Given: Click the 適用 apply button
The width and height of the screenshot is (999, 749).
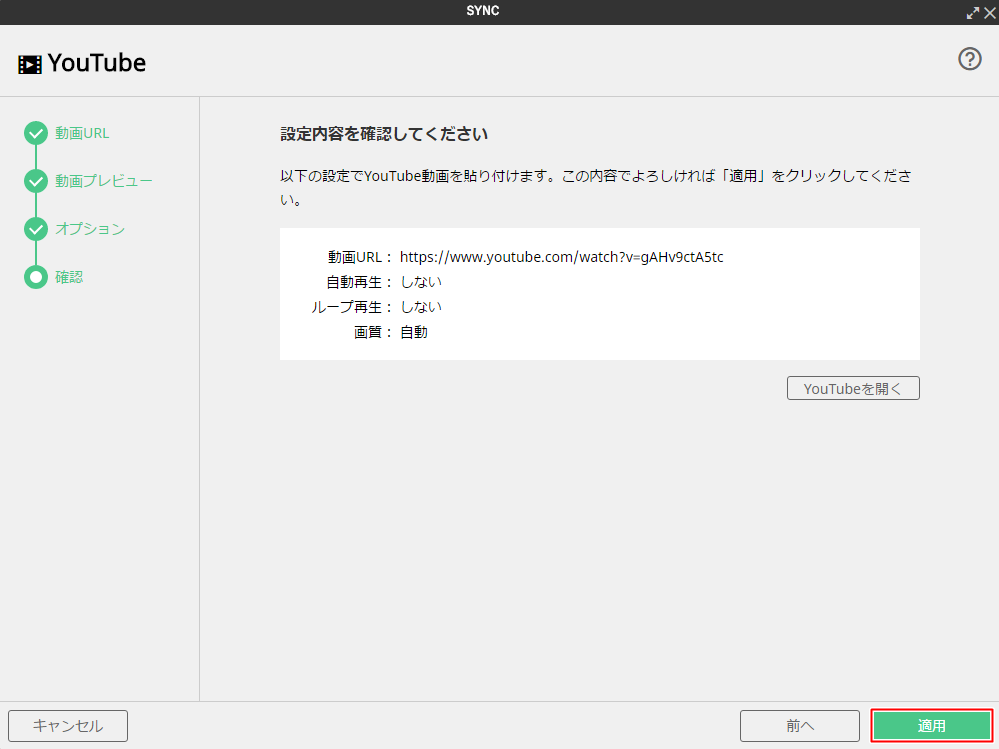Looking at the screenshot, I should 931,725.
